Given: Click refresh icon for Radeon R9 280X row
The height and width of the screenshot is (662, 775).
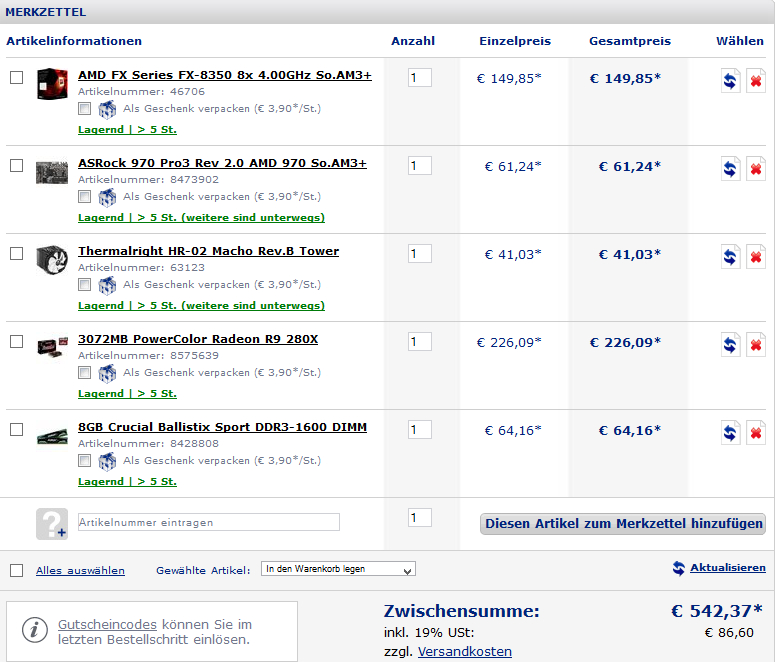Looking at the screenshot, I should [731, 344].
